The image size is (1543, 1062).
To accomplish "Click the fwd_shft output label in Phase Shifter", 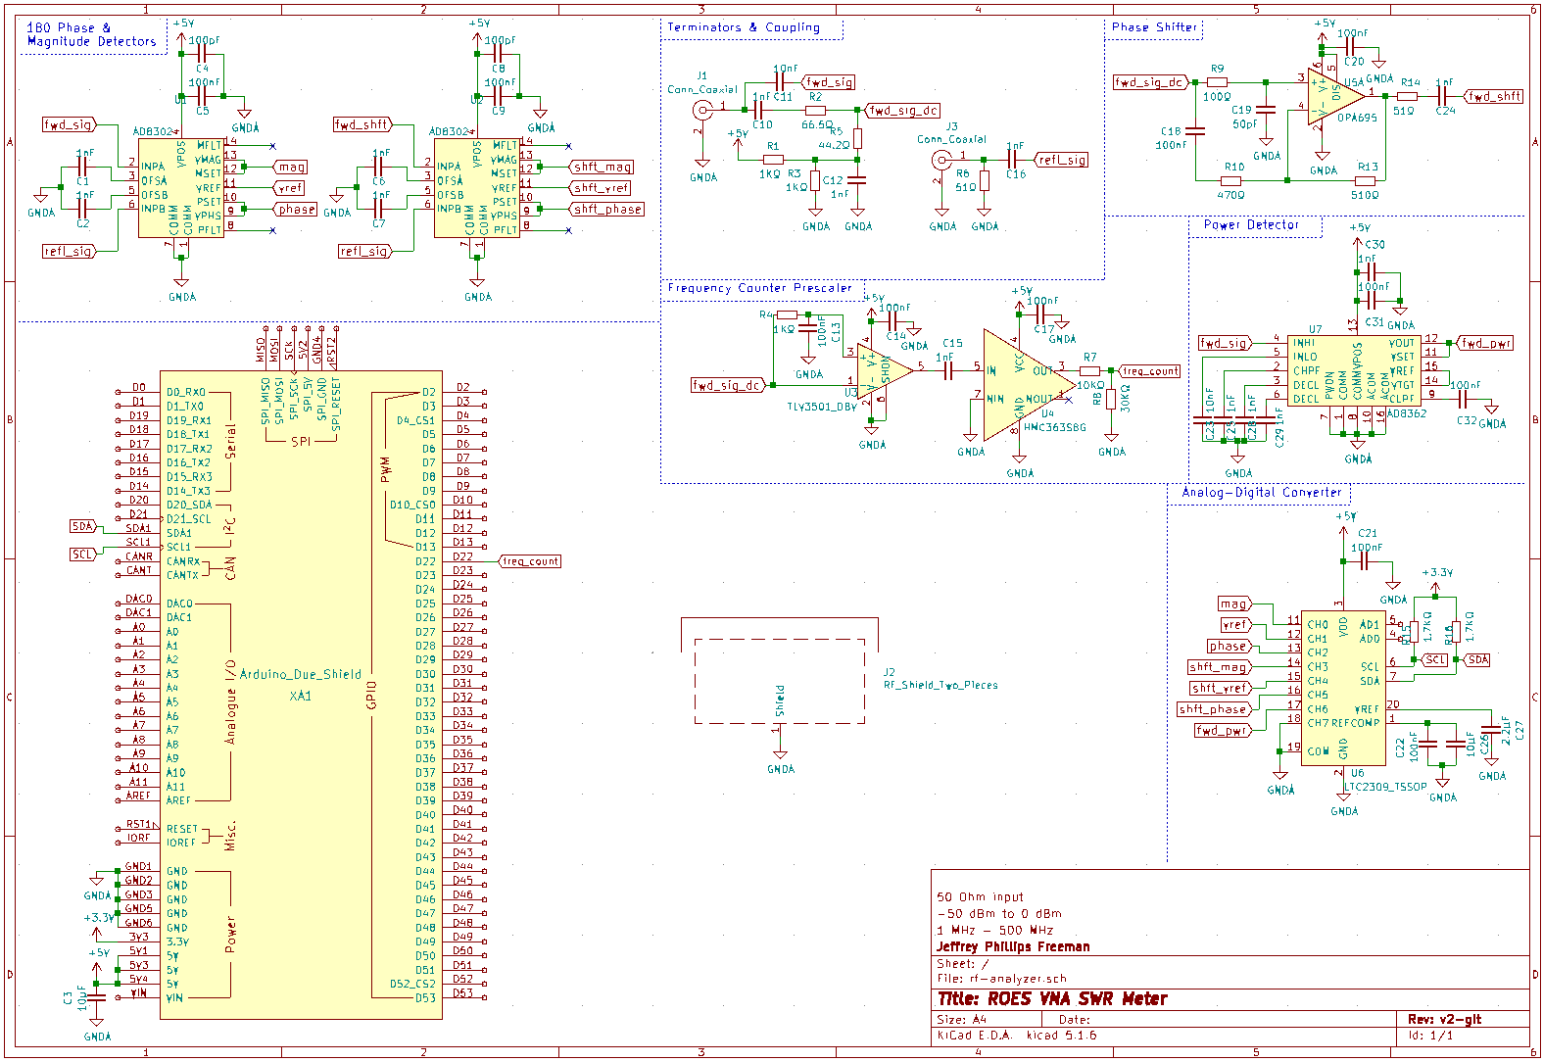I will tap(1494, 97).
